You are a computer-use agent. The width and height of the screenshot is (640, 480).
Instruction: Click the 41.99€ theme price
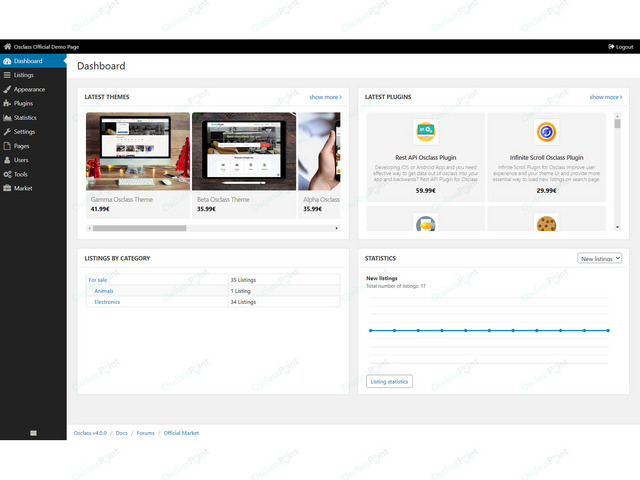[x=100, y=209]
